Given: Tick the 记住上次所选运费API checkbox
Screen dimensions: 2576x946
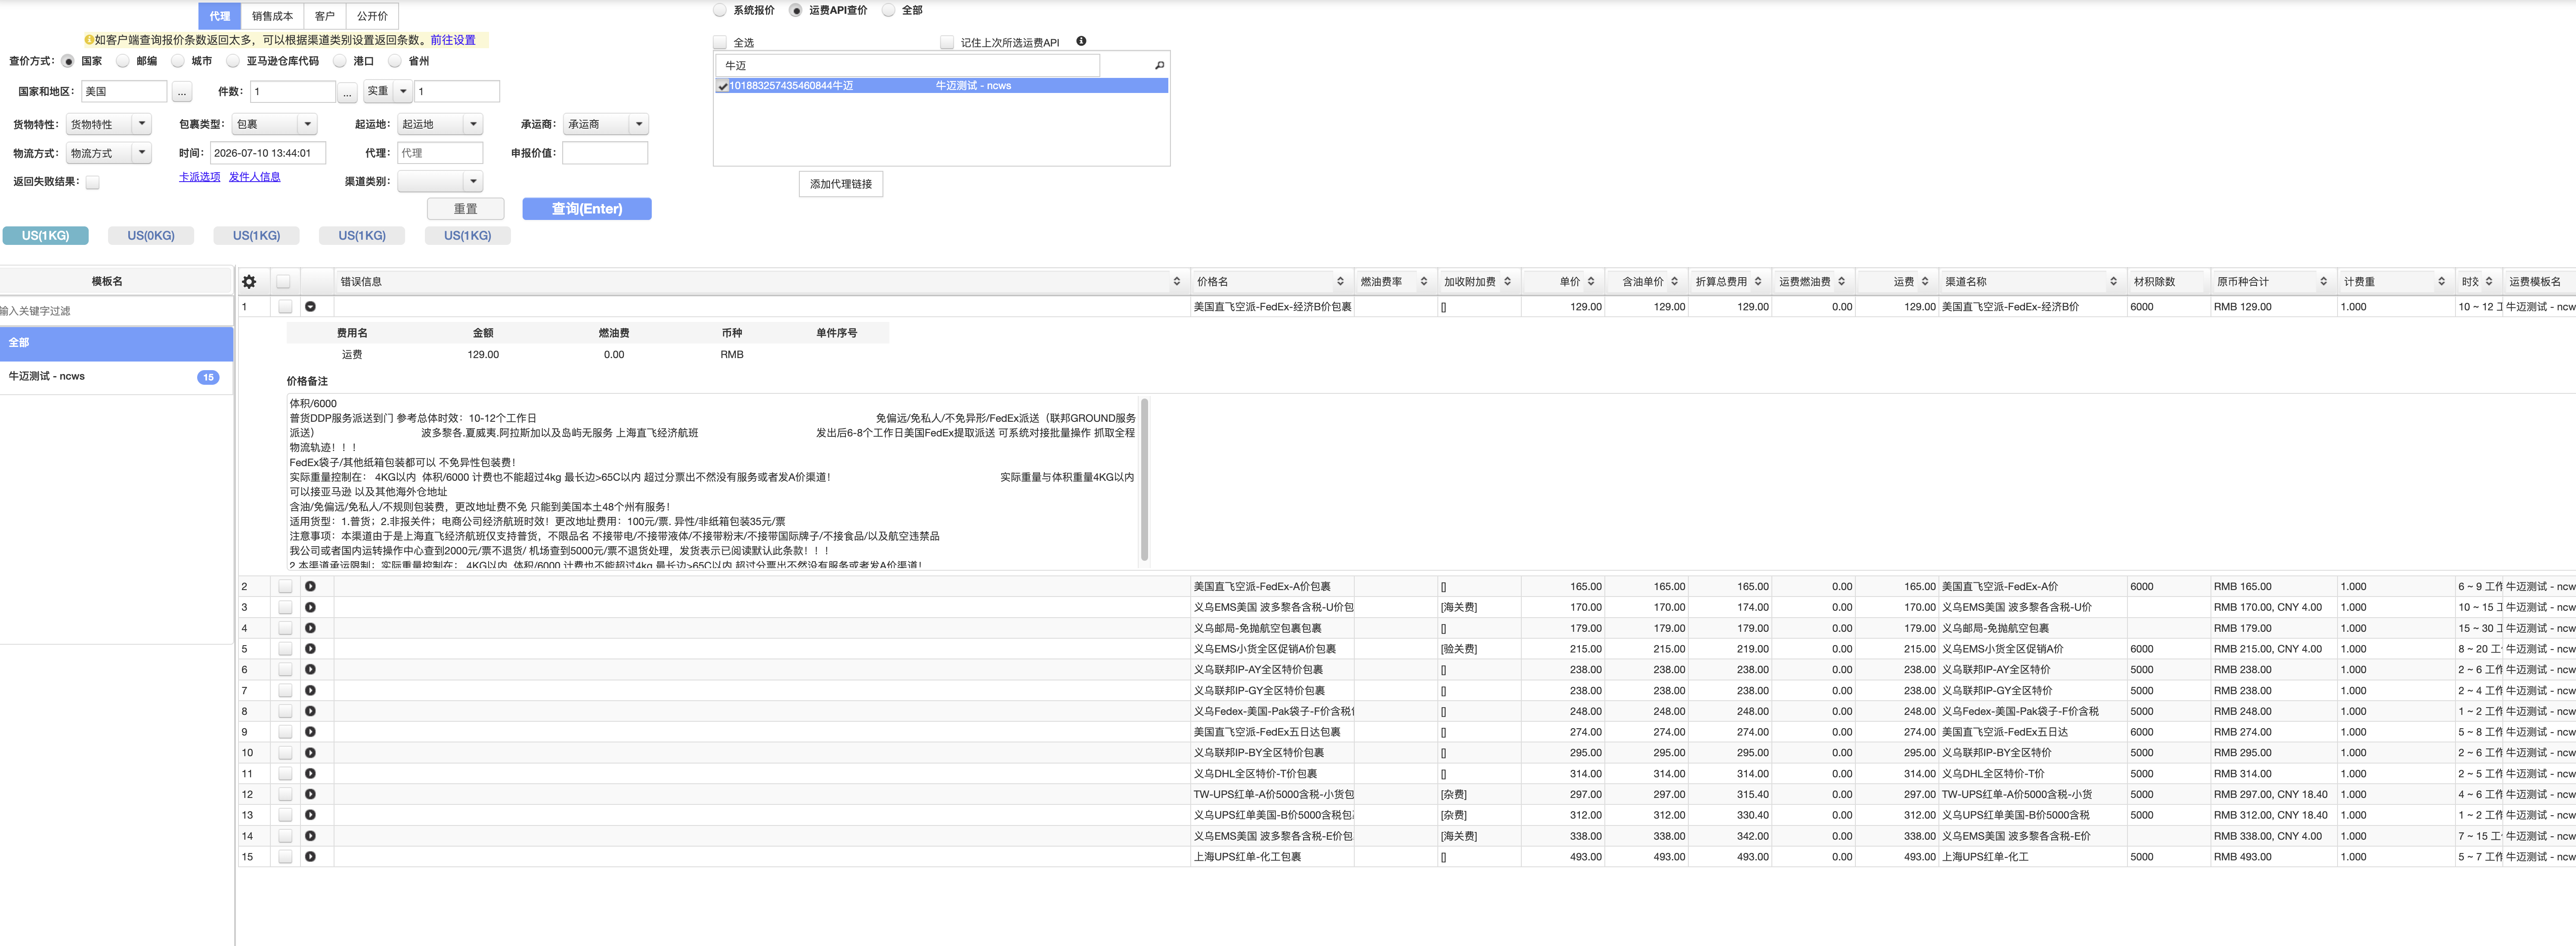Looking at the screenshot, I should 947,42.
